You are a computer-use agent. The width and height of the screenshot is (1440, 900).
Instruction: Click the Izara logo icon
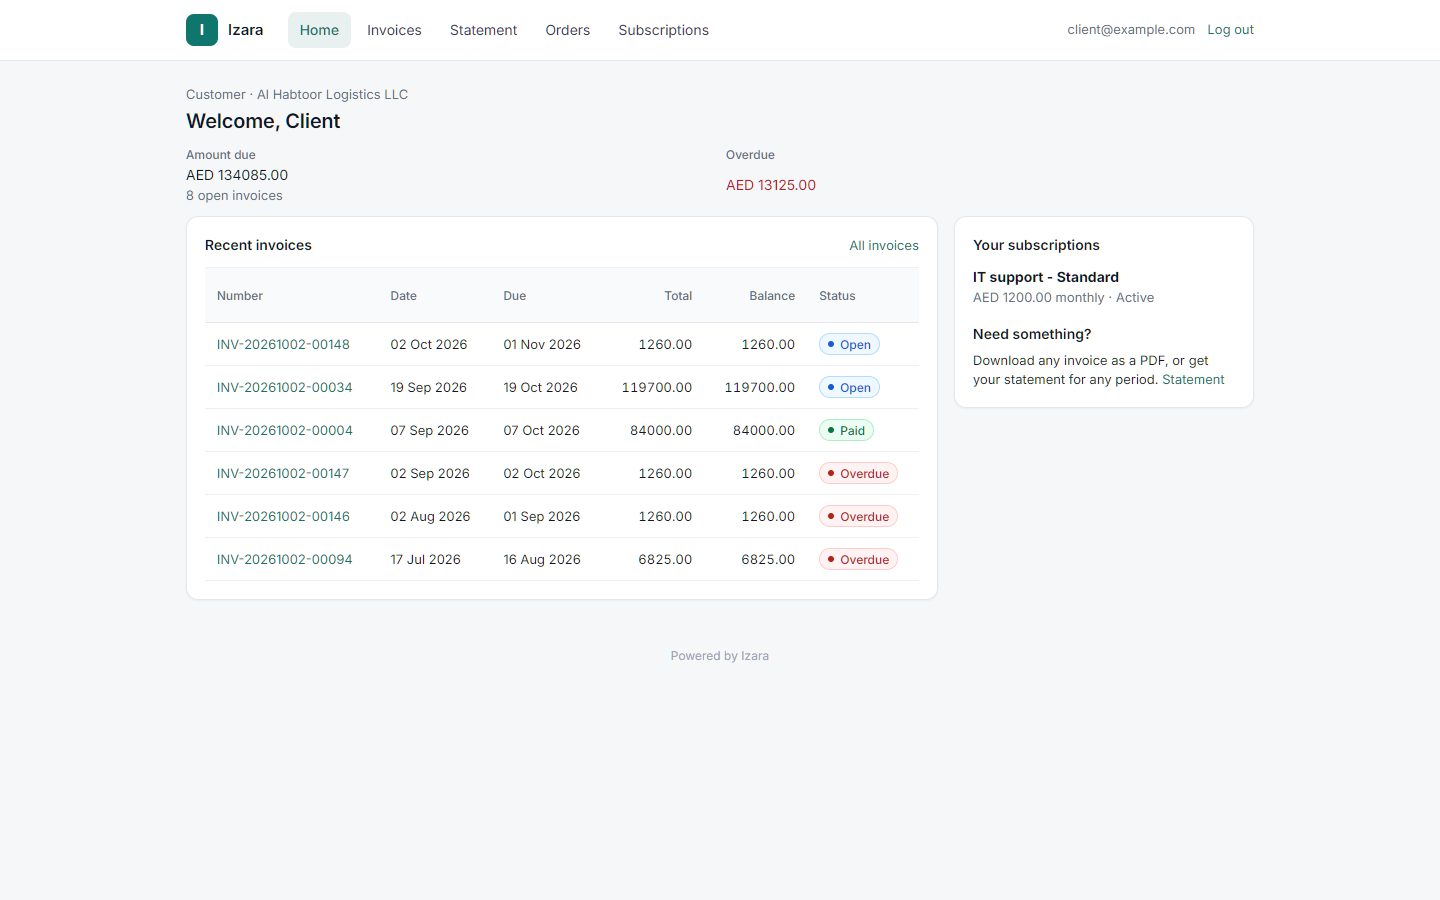[202, 30]
